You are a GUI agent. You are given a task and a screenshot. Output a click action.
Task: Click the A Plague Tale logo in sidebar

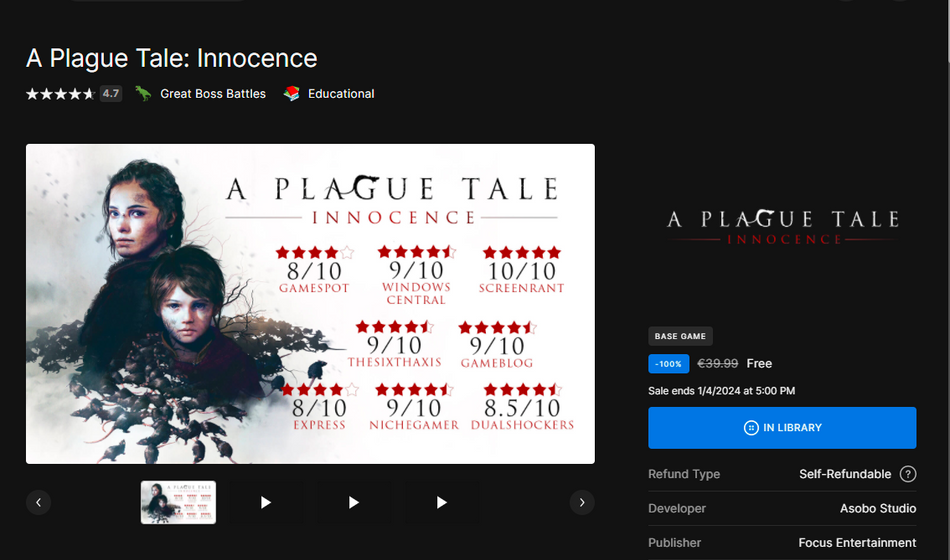click(782, 227)
